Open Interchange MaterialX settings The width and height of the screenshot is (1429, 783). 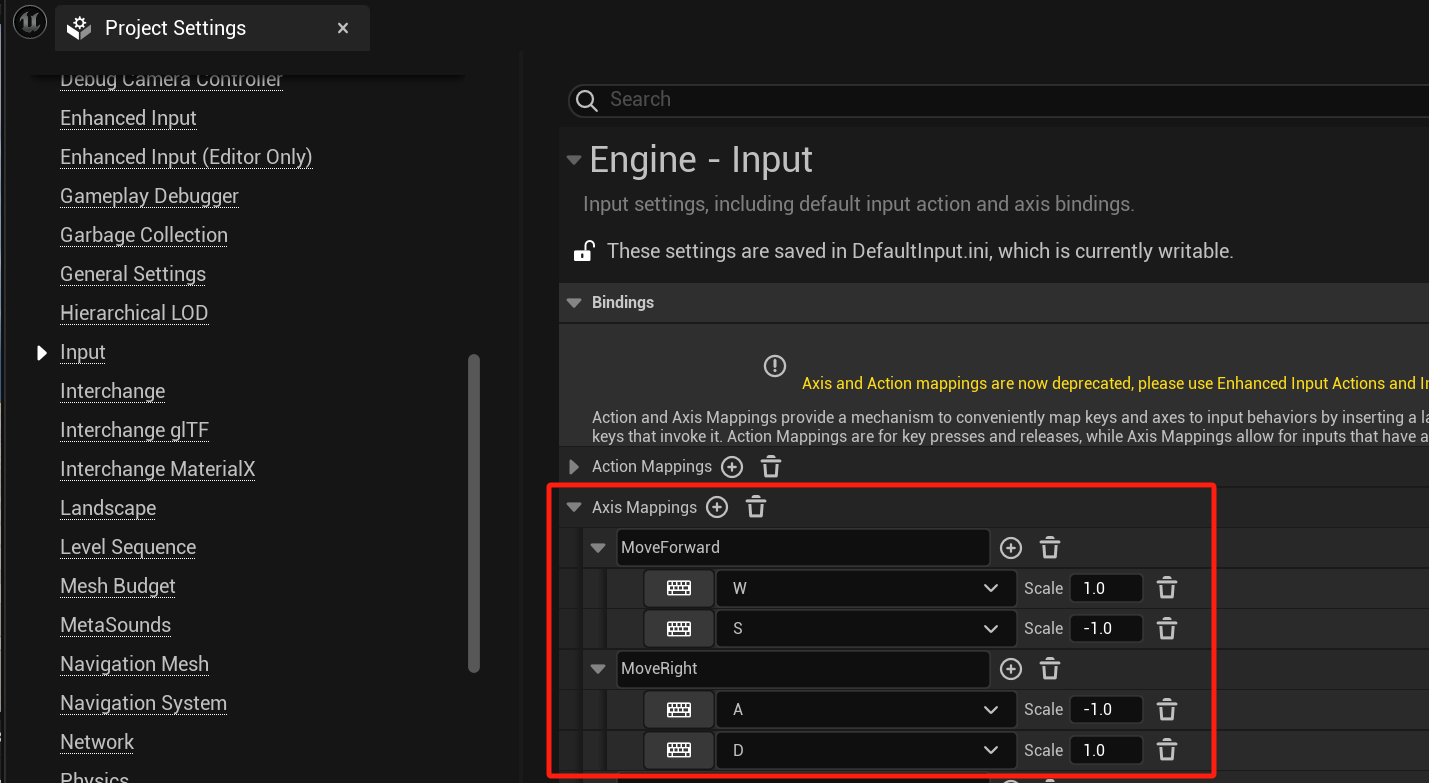click(158, 469)
